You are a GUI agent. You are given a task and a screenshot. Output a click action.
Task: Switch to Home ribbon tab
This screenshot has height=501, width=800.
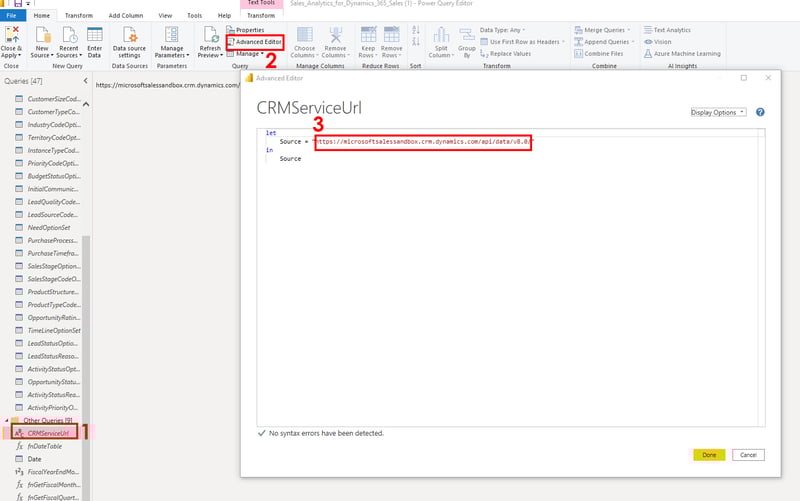click(x=42, y=15)
